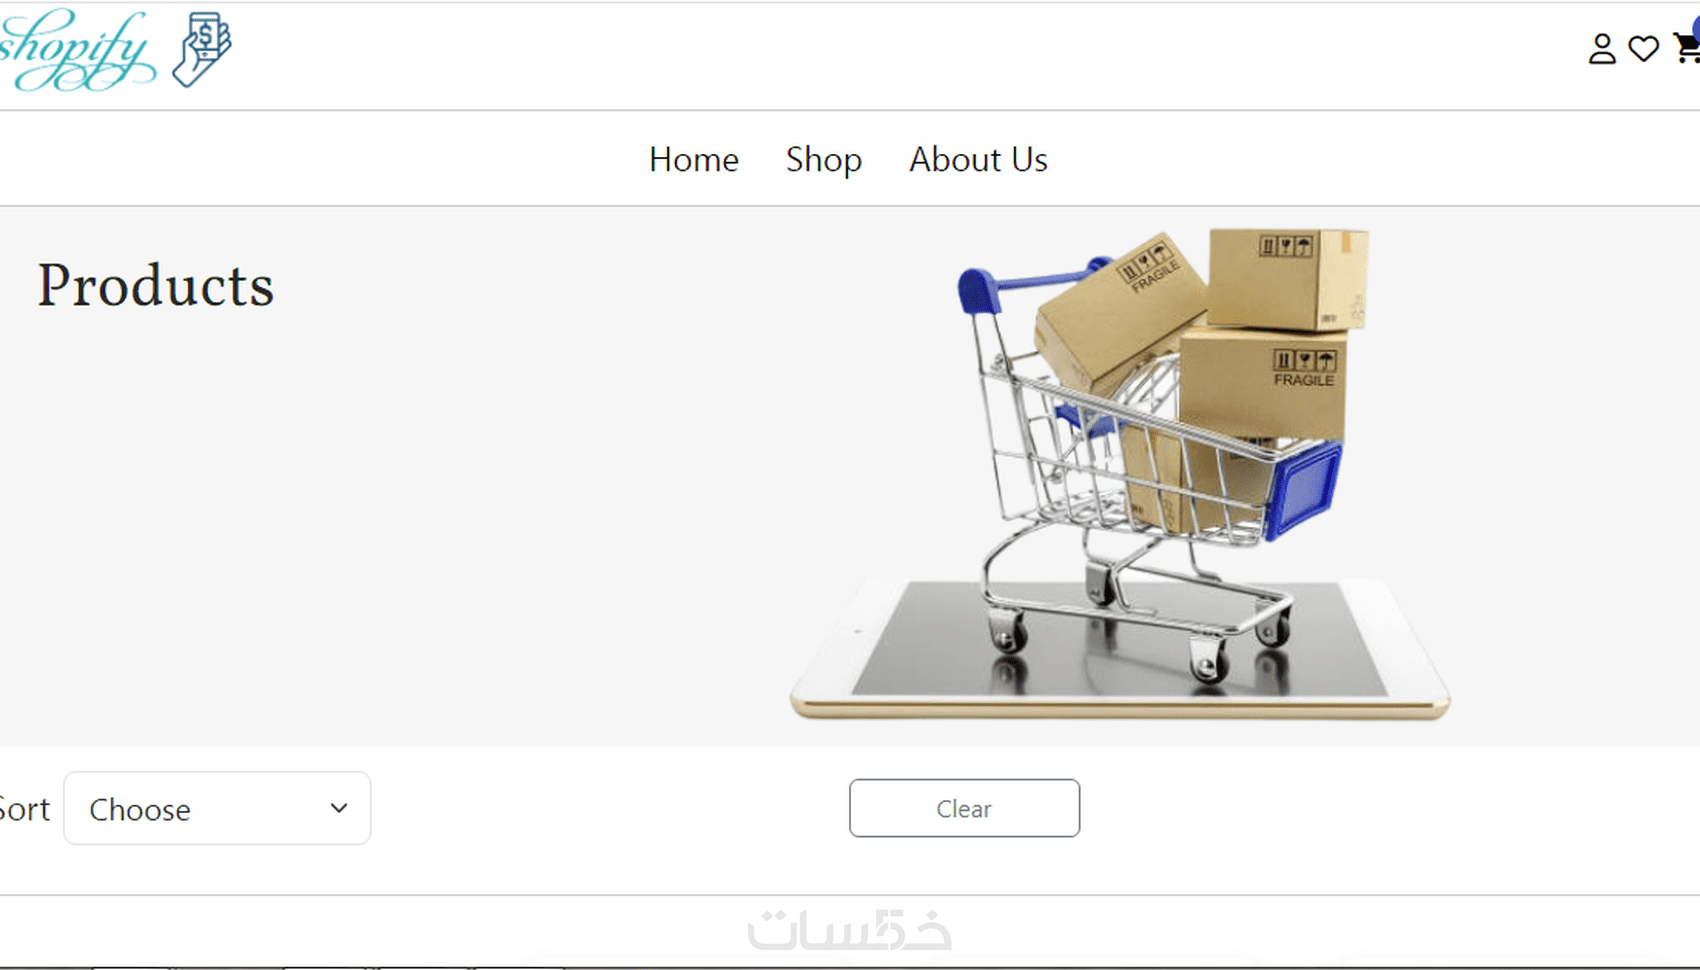Navigate to About Us page

pyautogui.click(x=978, y=159)
